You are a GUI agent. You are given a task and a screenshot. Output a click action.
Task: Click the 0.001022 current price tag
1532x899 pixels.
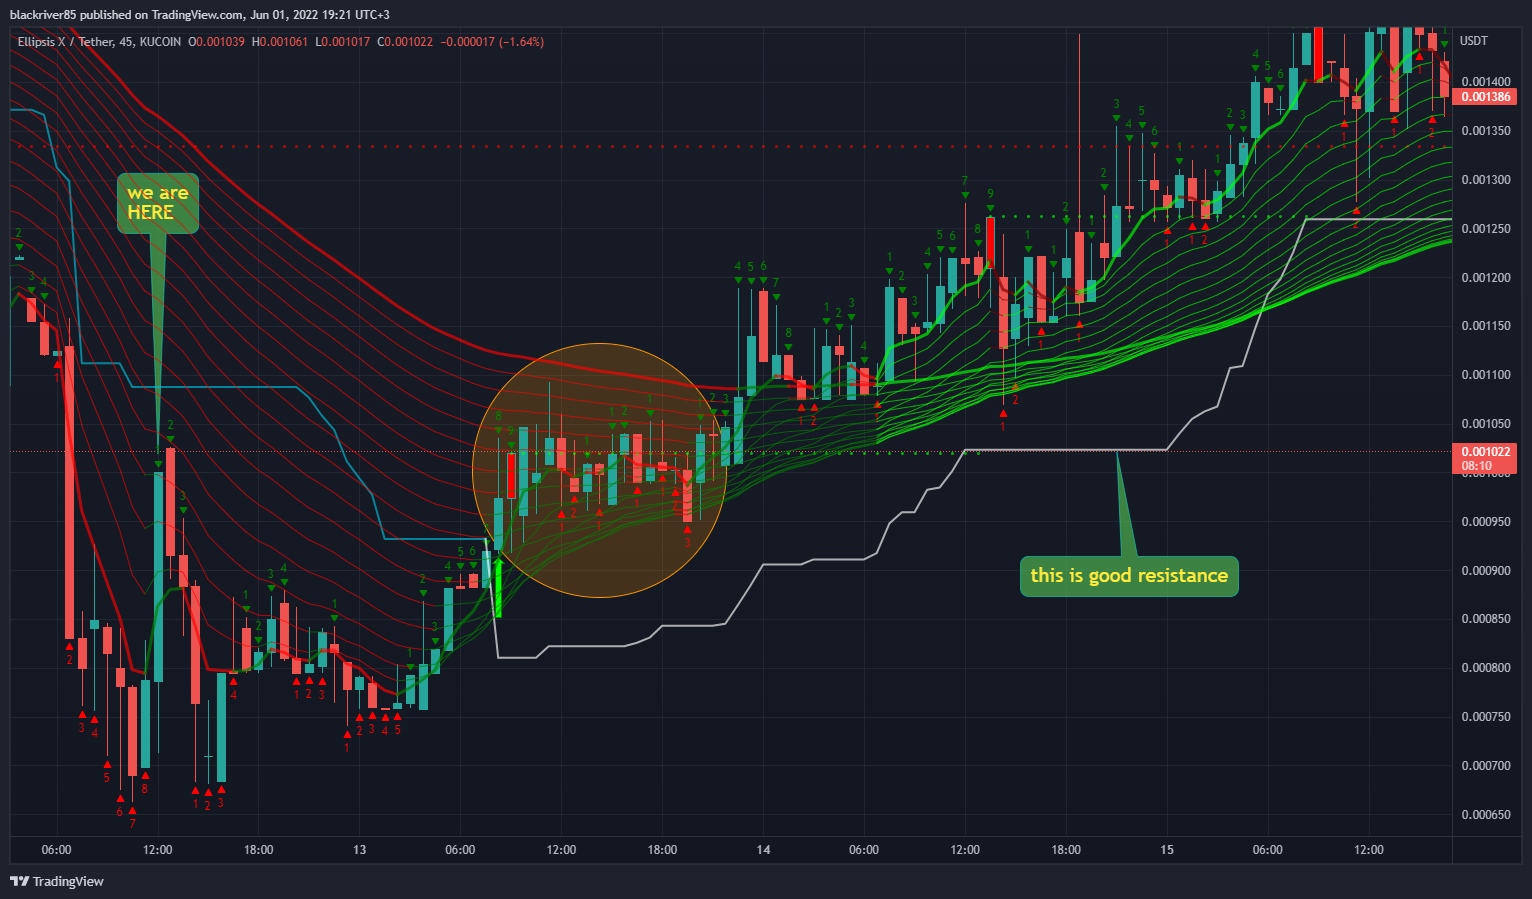pyautogui.click(x=1486, y=452)
